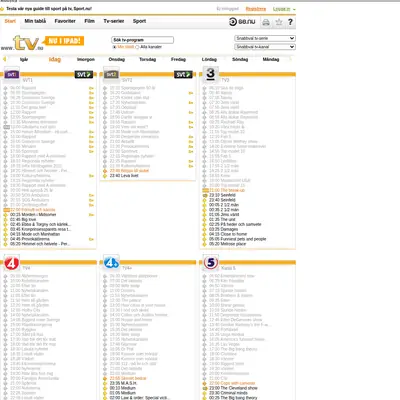The image size is (400, 400).
Task: Select Torsdag in the day bar
Action: point(147,59)
